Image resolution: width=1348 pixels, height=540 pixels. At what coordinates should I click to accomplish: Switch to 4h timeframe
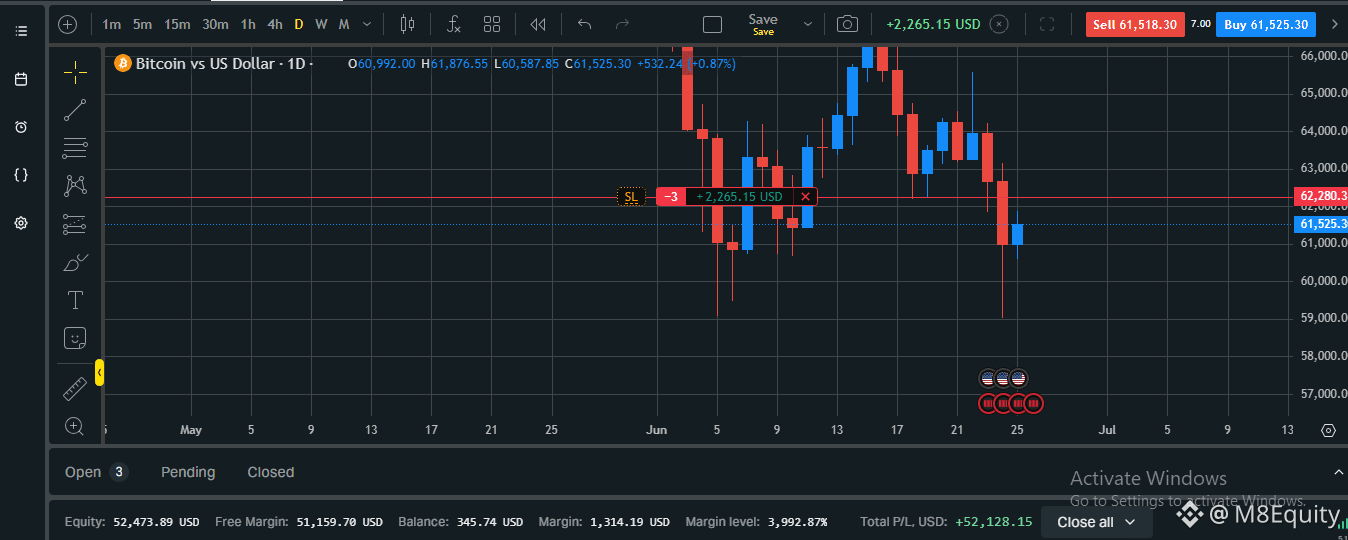pyautogui.click(x=274, y=24)
